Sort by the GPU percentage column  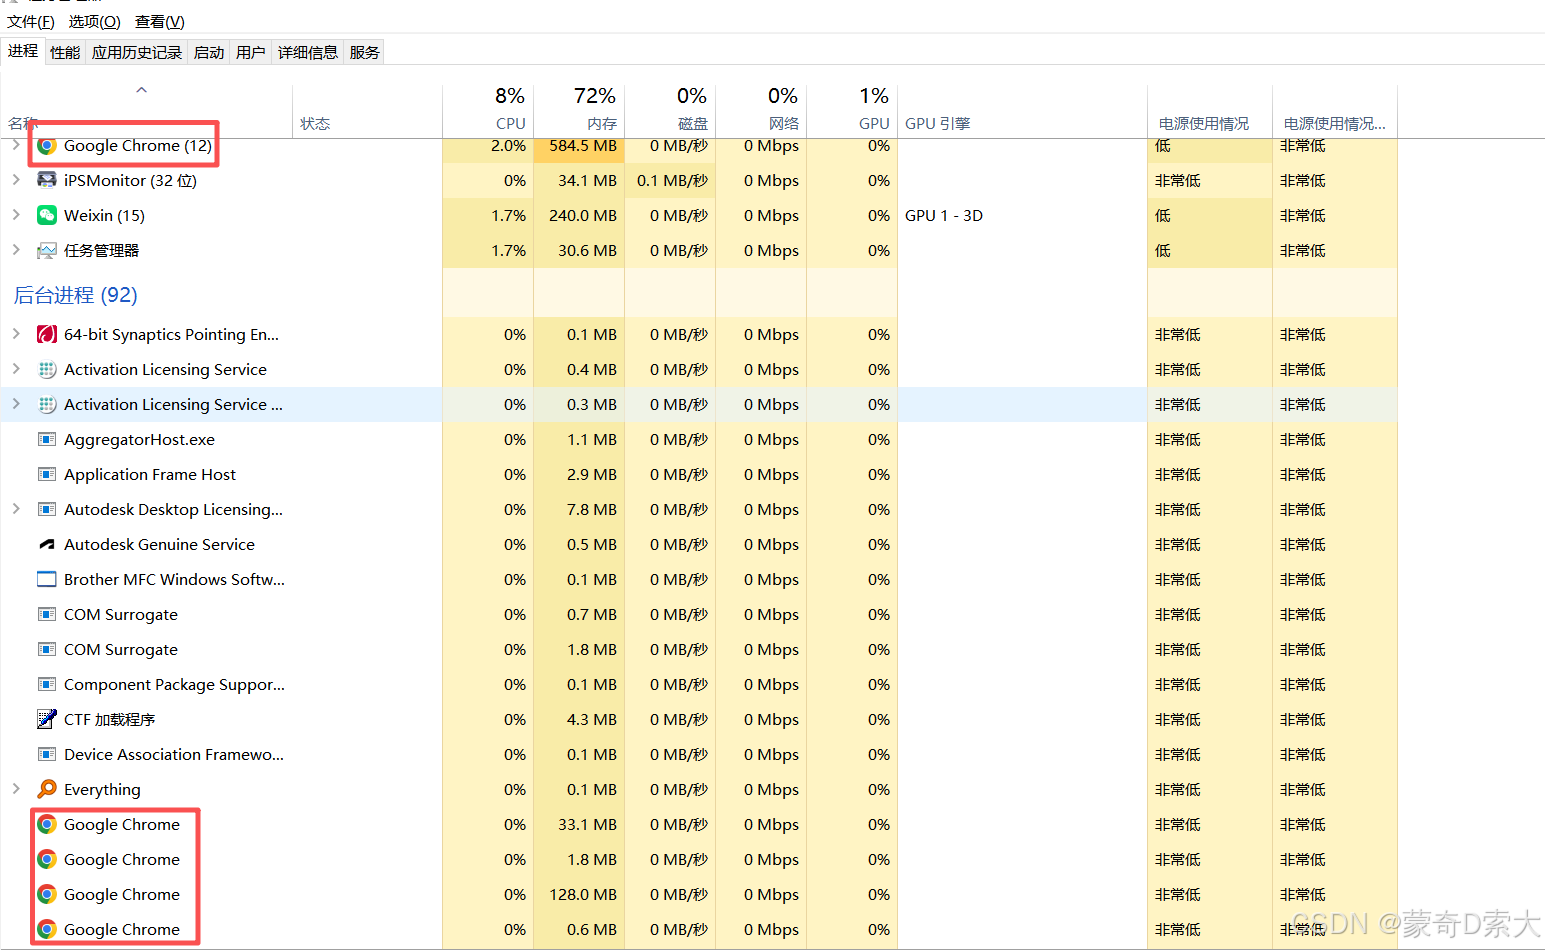[x=852, y=109]
